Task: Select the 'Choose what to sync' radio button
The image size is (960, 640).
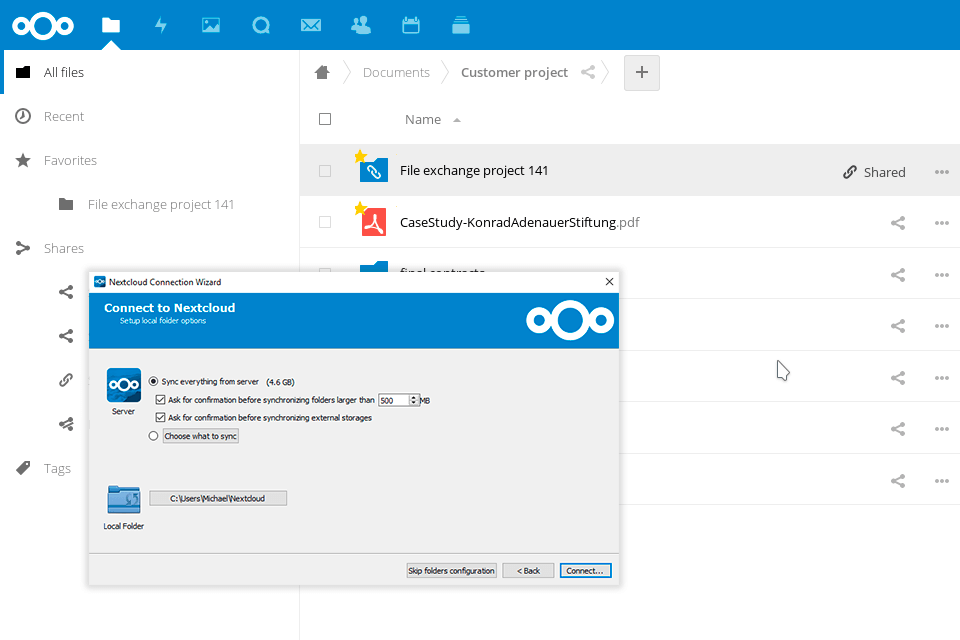Action: click(x=153, y=436)
